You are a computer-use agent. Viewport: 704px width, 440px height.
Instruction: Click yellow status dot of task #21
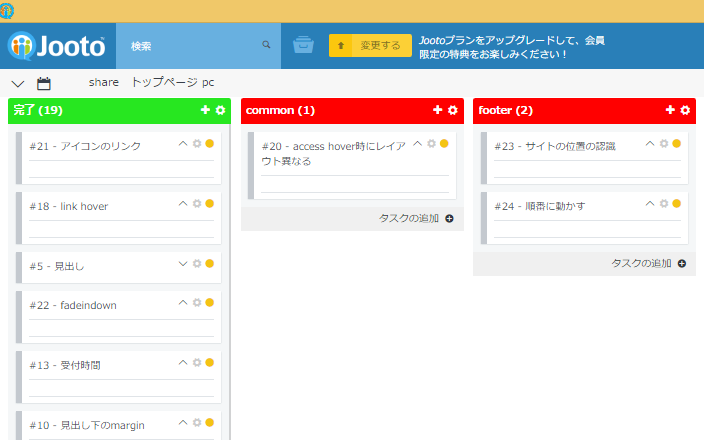[x=210, y=144]
